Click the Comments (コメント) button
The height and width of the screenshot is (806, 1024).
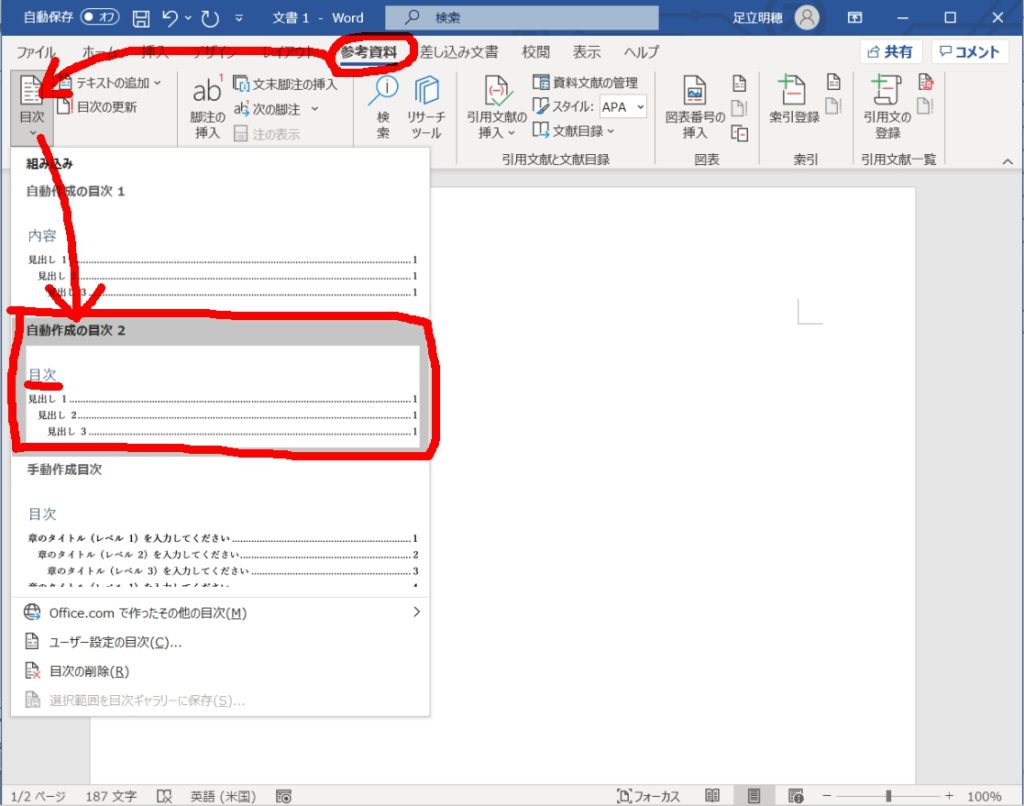click(x=969, y=52)
